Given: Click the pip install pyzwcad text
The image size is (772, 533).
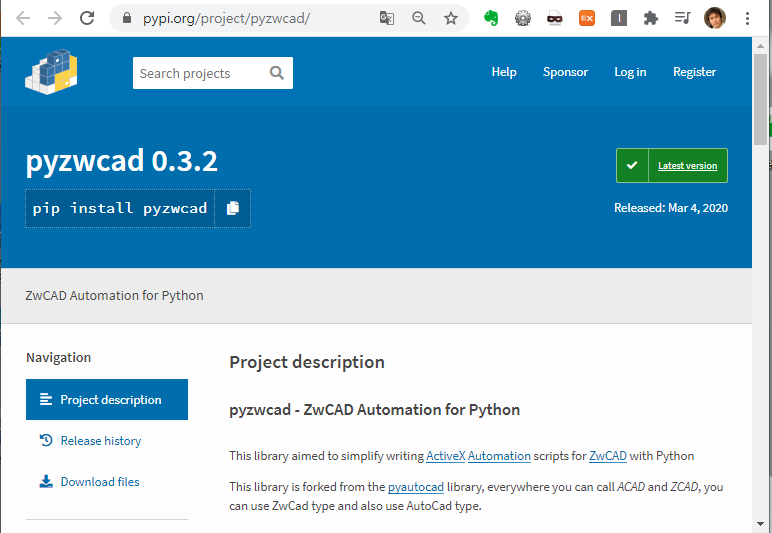Looking at the screenshot, I should tap(120, 208).
